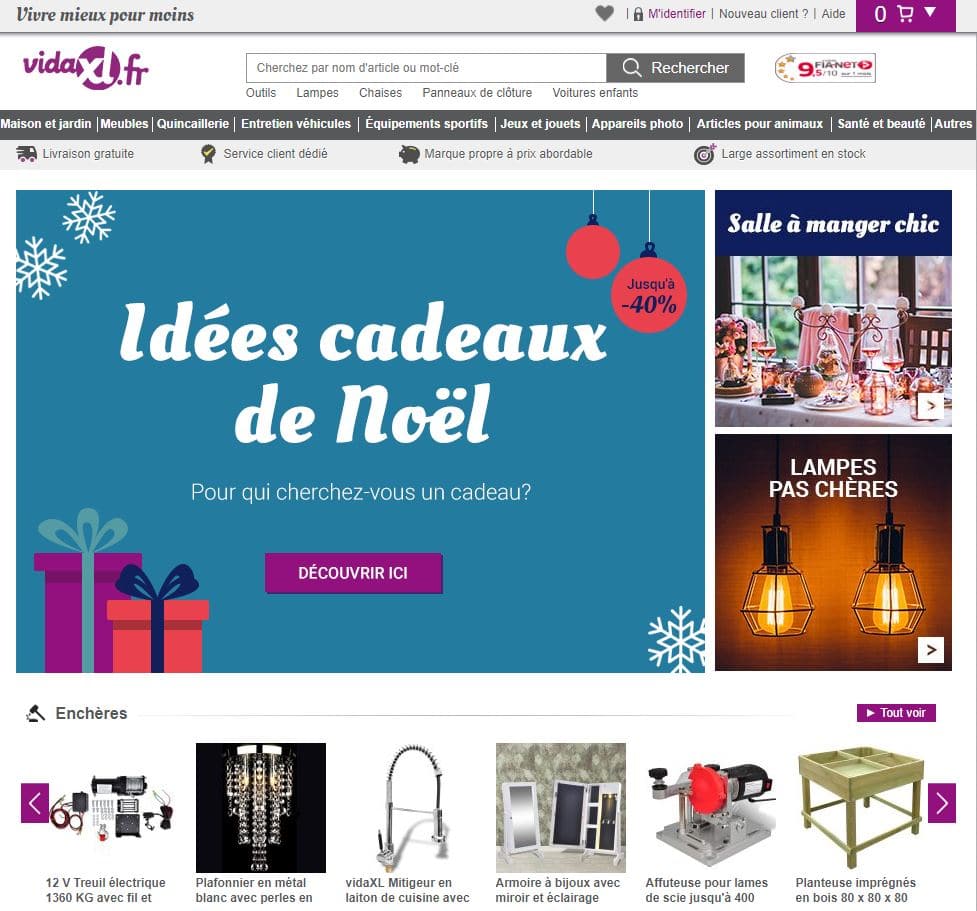Viewport: 977px width, 911px height.
Task: Open the Meubles menu category
Action: coord(124,123)
